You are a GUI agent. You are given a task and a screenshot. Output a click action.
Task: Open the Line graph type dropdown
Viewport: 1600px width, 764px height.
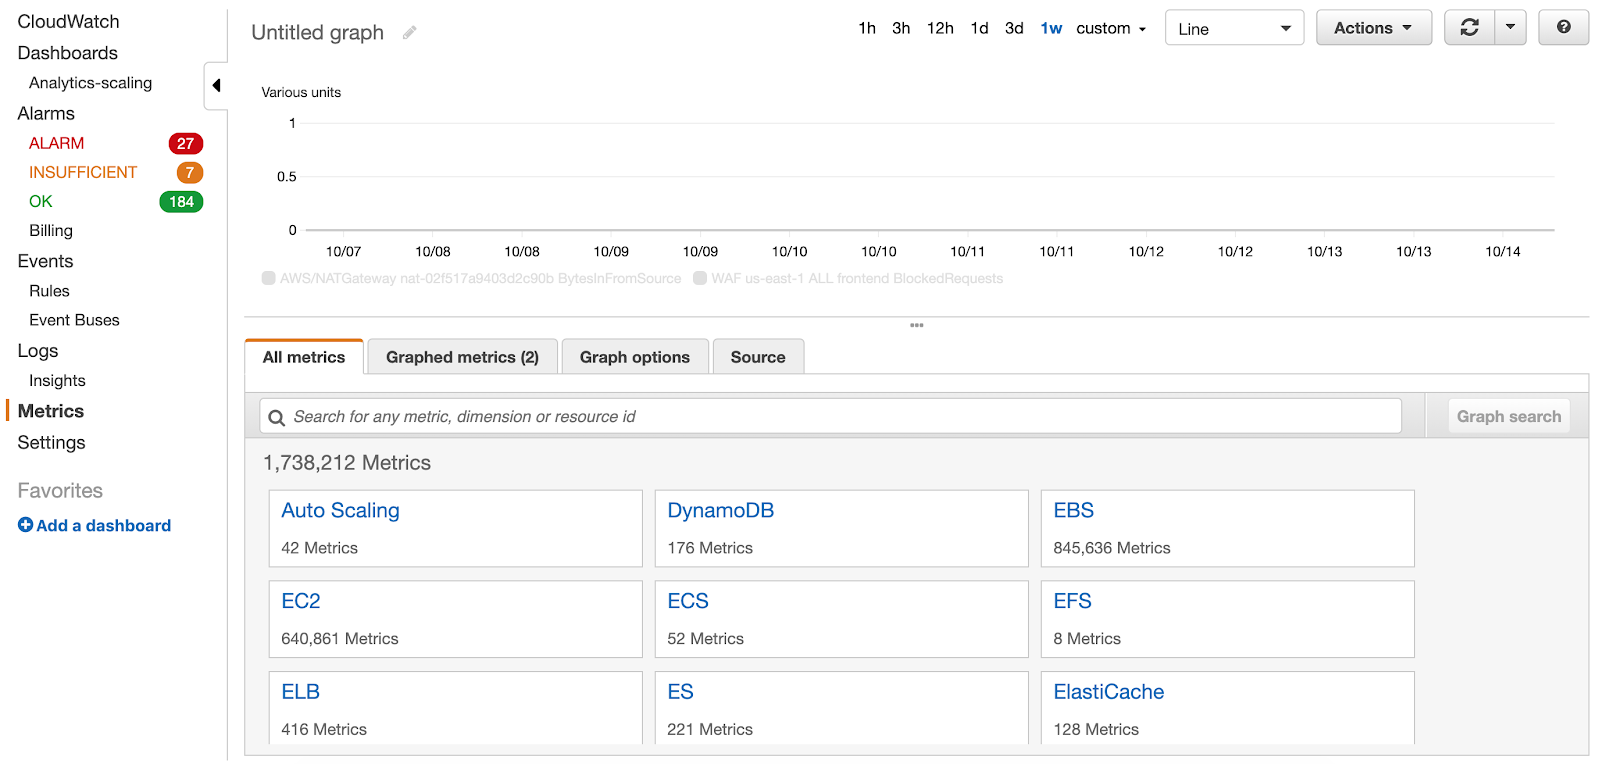[x=1234, y=28]
